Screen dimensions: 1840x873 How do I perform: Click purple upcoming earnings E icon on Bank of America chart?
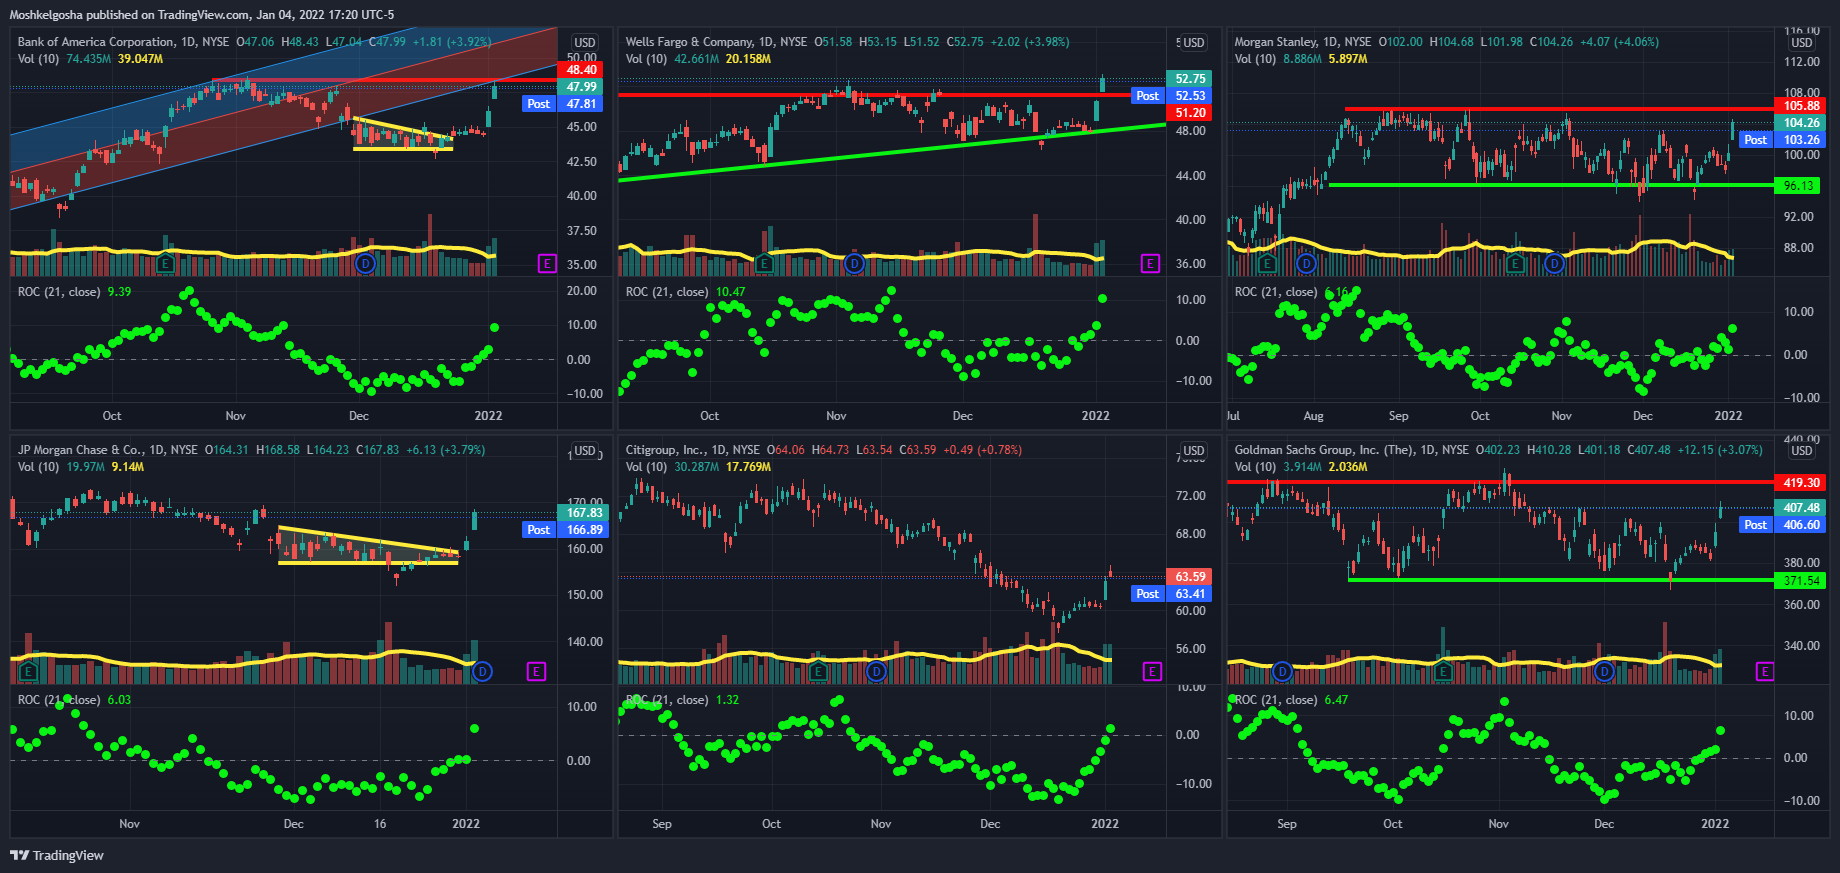pyautogui.click(x=547, y=264)
